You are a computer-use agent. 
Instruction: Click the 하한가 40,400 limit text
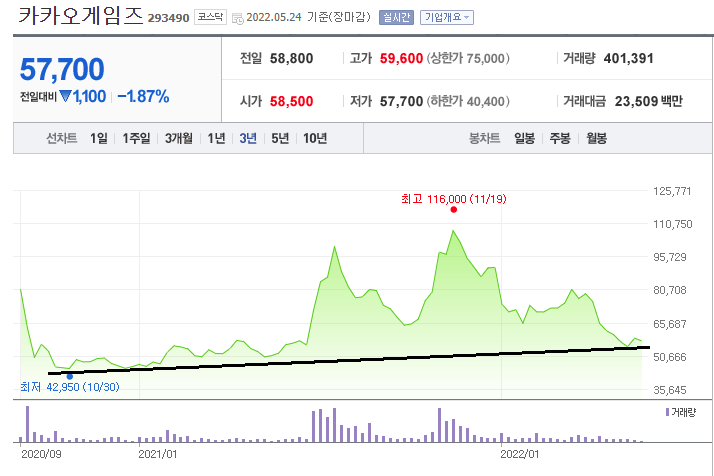tap(468, 101)
